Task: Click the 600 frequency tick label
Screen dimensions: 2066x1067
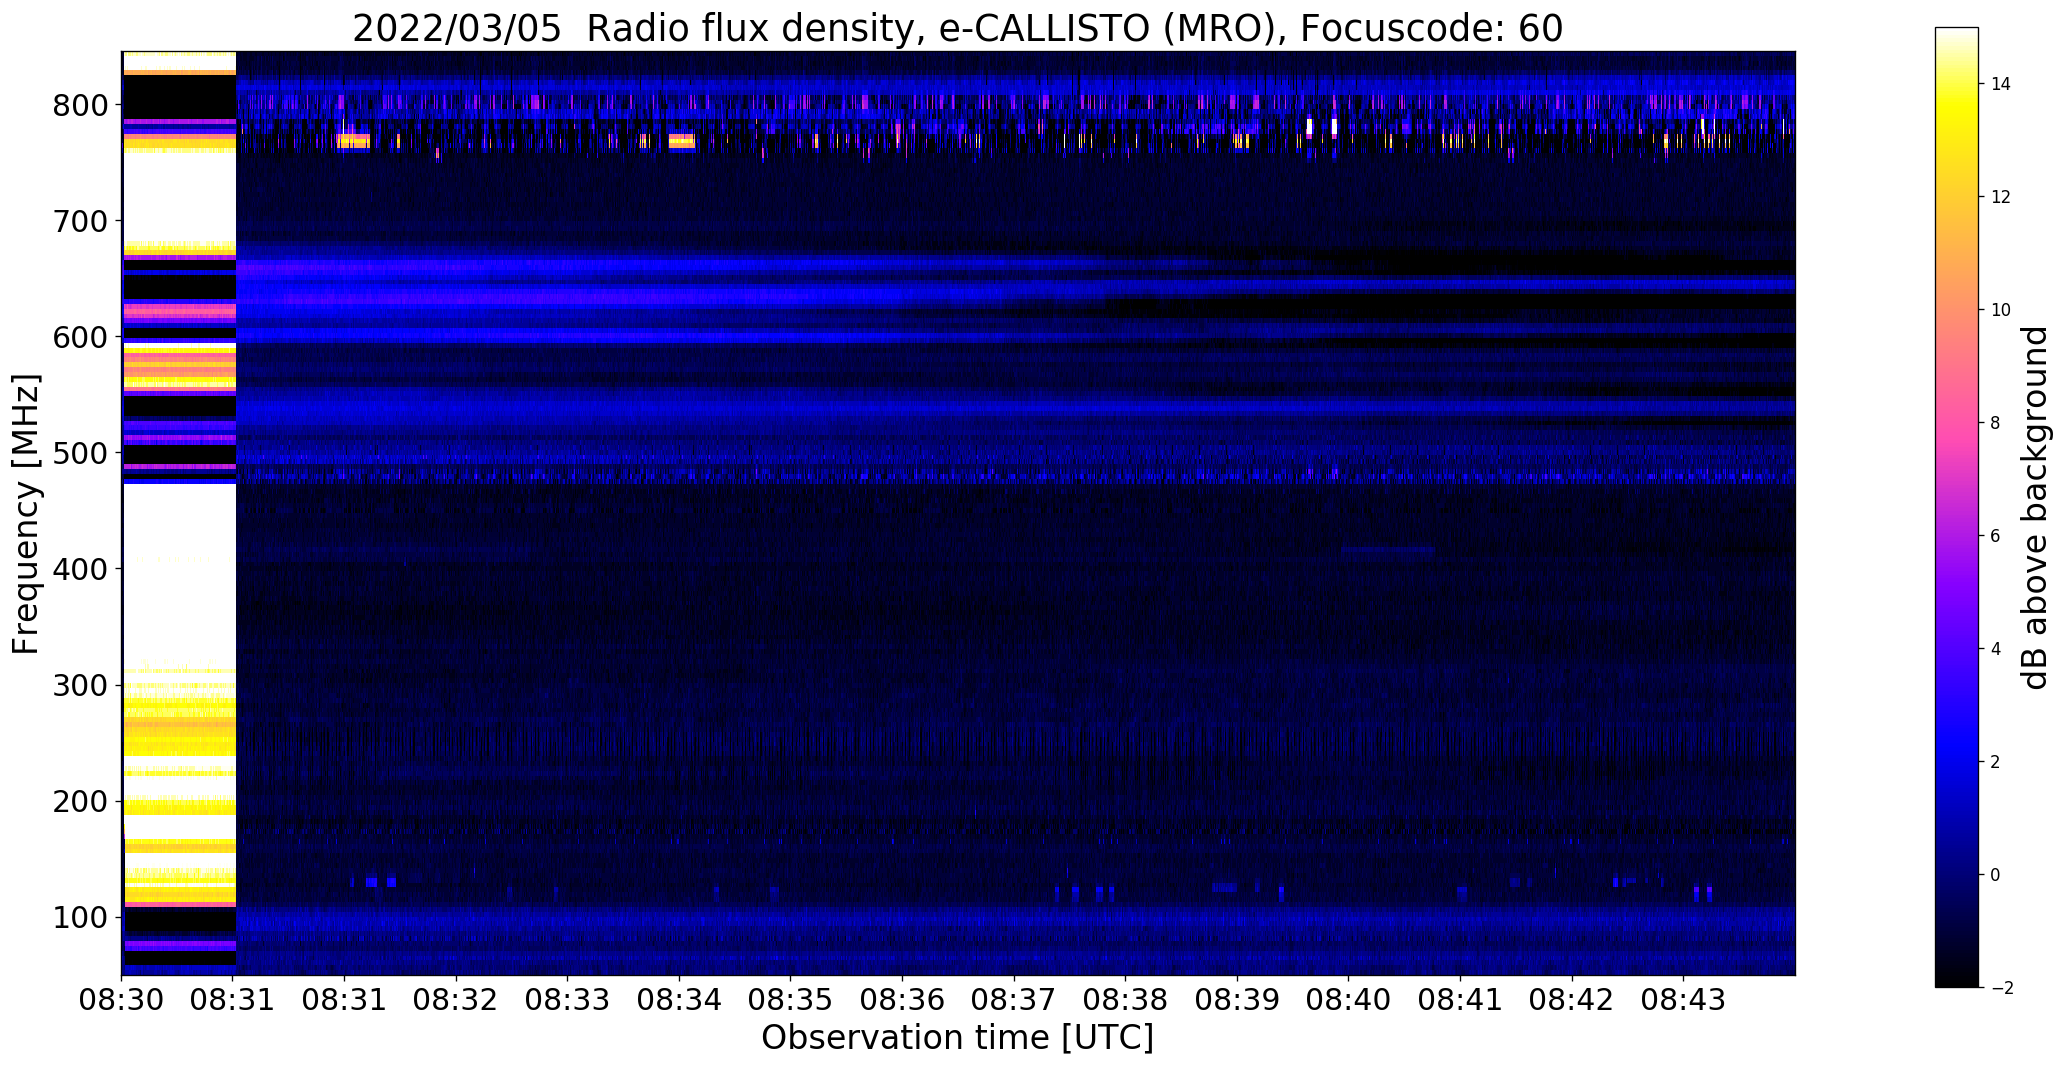Action: tap(79, 337)
